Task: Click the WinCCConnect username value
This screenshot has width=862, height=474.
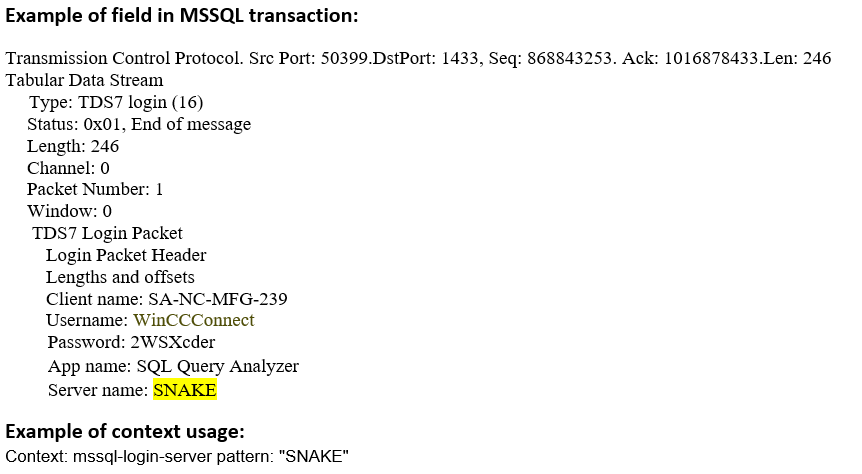Action: 194,320
